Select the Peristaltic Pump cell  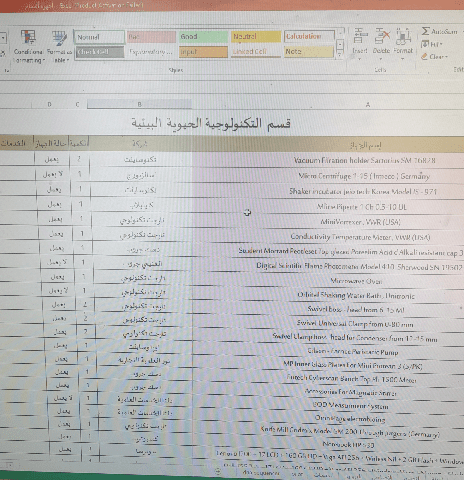pos(353,352)
